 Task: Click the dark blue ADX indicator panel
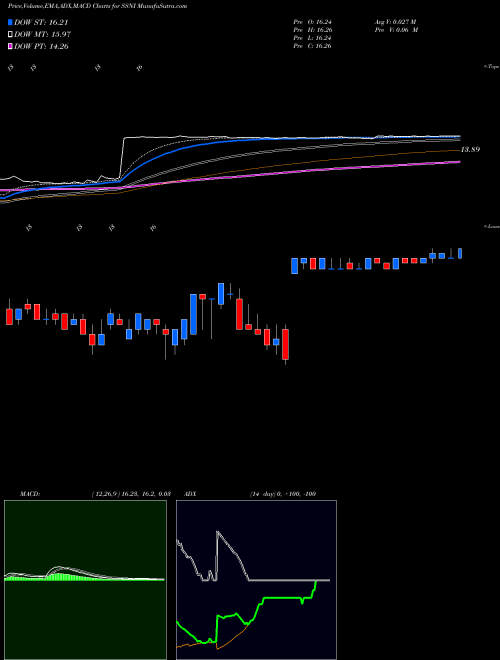click(x=256, y=580)
